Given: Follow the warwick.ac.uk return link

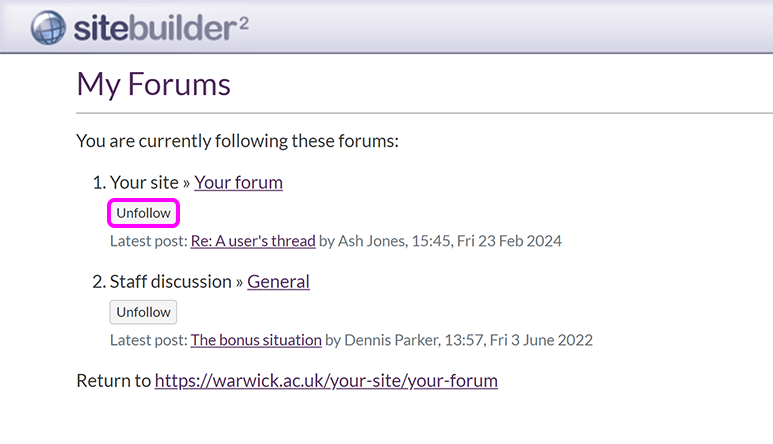Looking at the screenshot, I should coord(326,381).
